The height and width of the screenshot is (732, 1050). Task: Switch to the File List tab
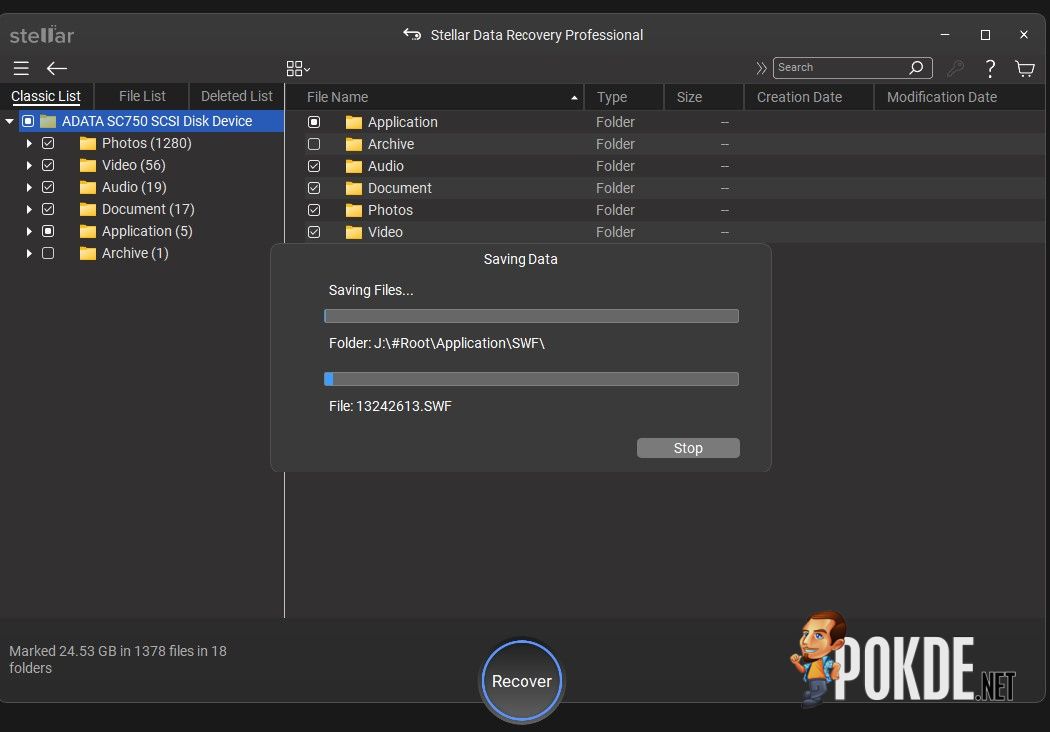pyautogui.click(x=142, y=96)
